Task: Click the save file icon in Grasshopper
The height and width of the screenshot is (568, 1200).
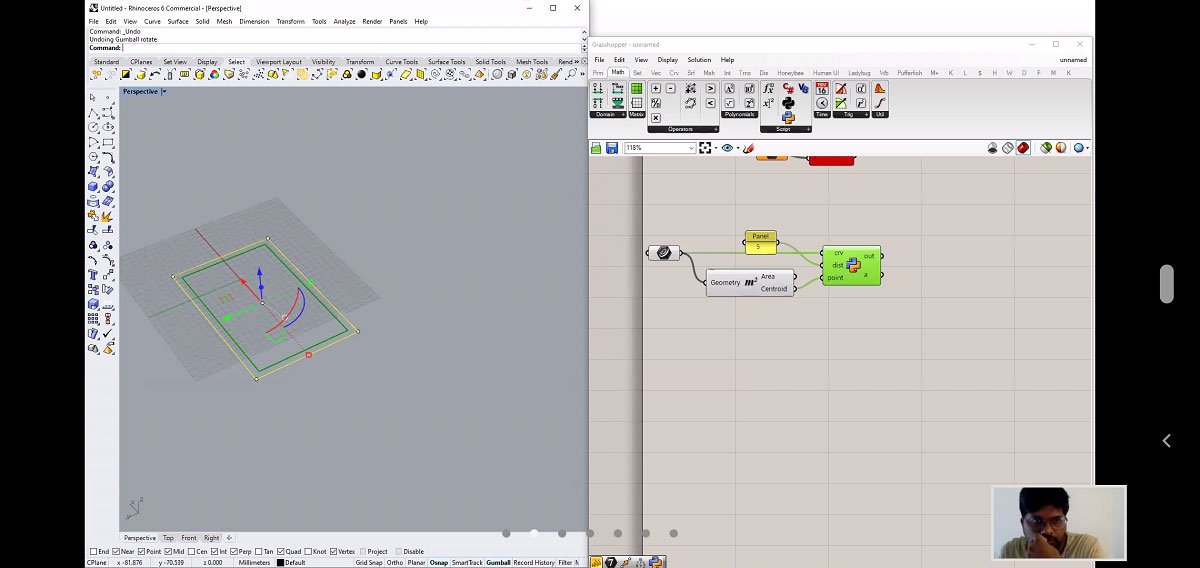Action: [612, 148]
